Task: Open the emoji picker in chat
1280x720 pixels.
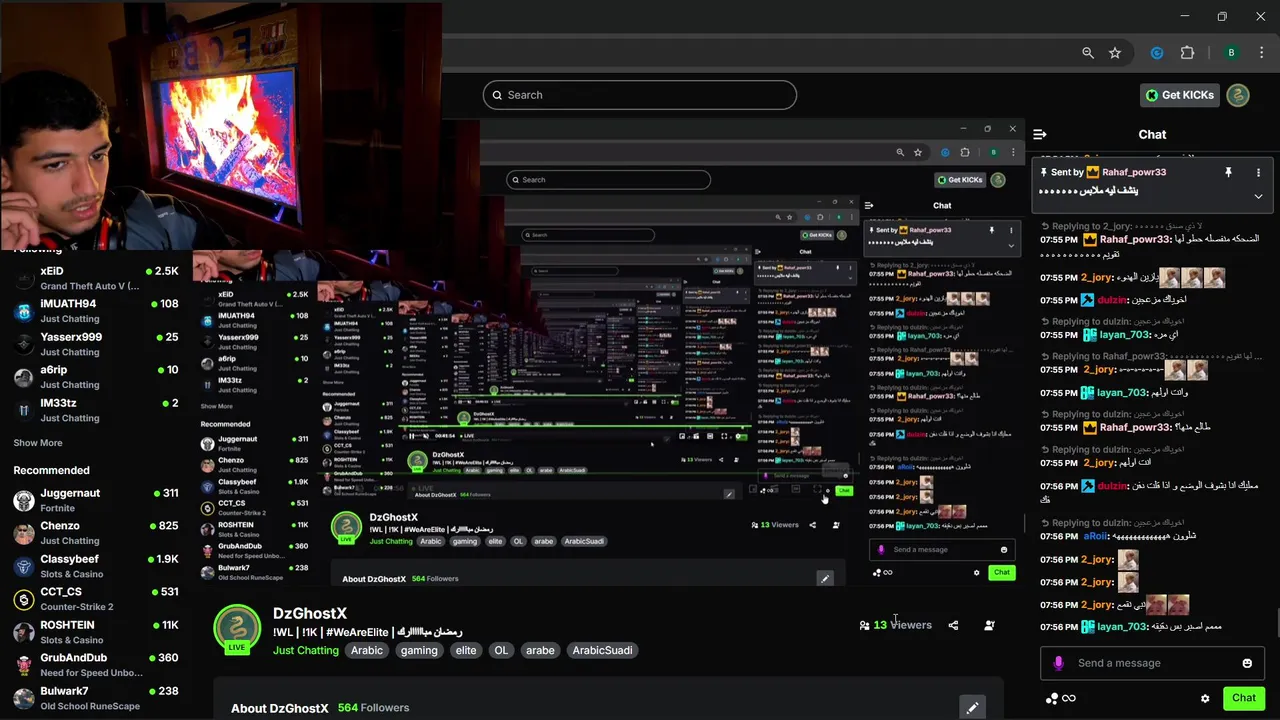Action: coord(1247,663)
